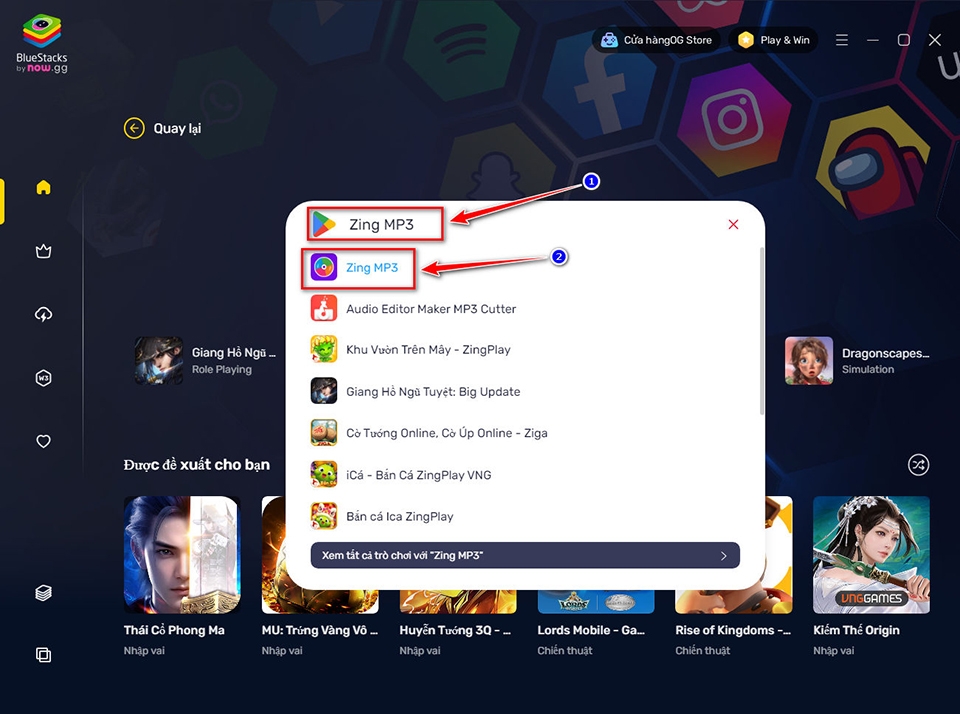Viewport: 960px width, 714px height.
Task: Open Giang Hồ Ngũ Role Playing thumbnail
Action: point(159,361)
